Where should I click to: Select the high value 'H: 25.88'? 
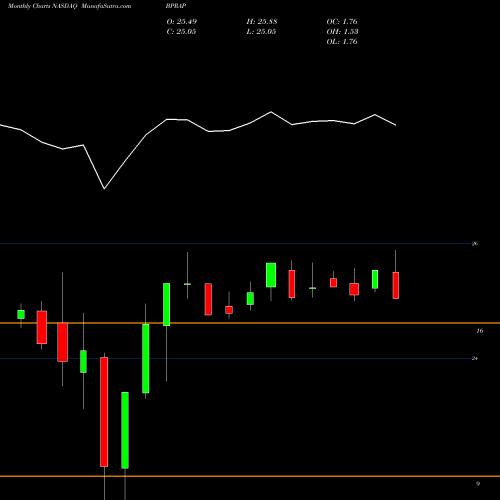click(262, 22)
